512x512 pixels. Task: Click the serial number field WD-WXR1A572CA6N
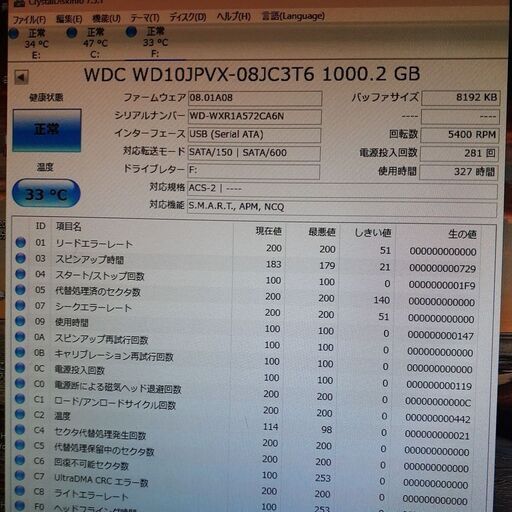[255, 117]
